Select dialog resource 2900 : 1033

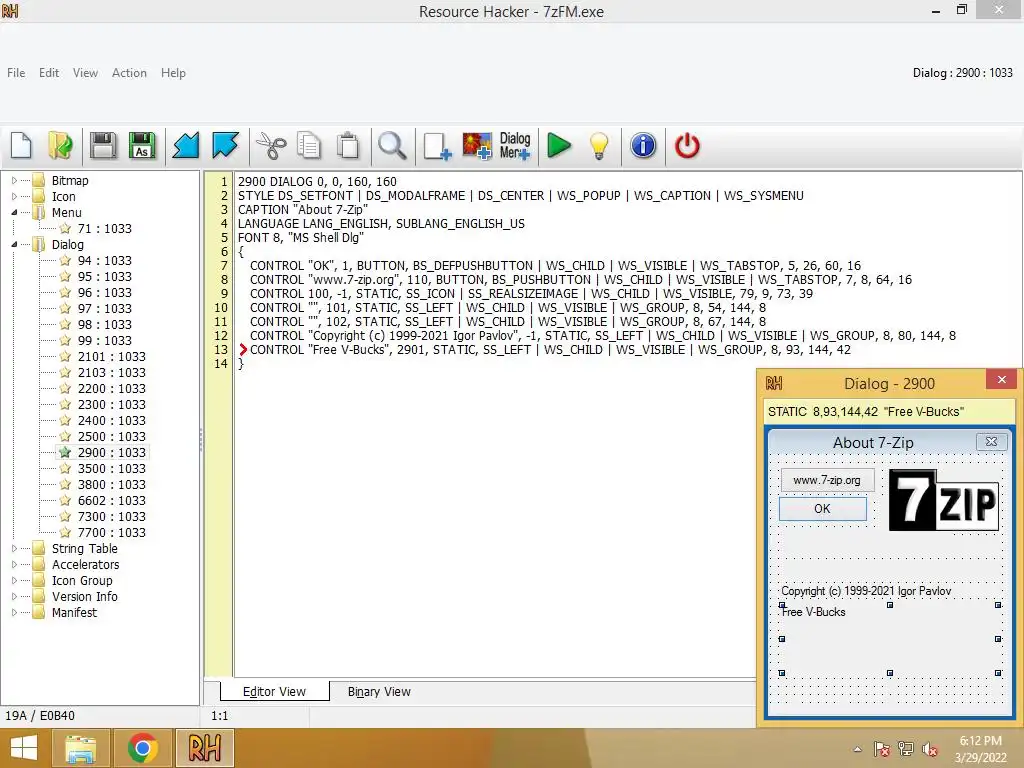(111, 453)
